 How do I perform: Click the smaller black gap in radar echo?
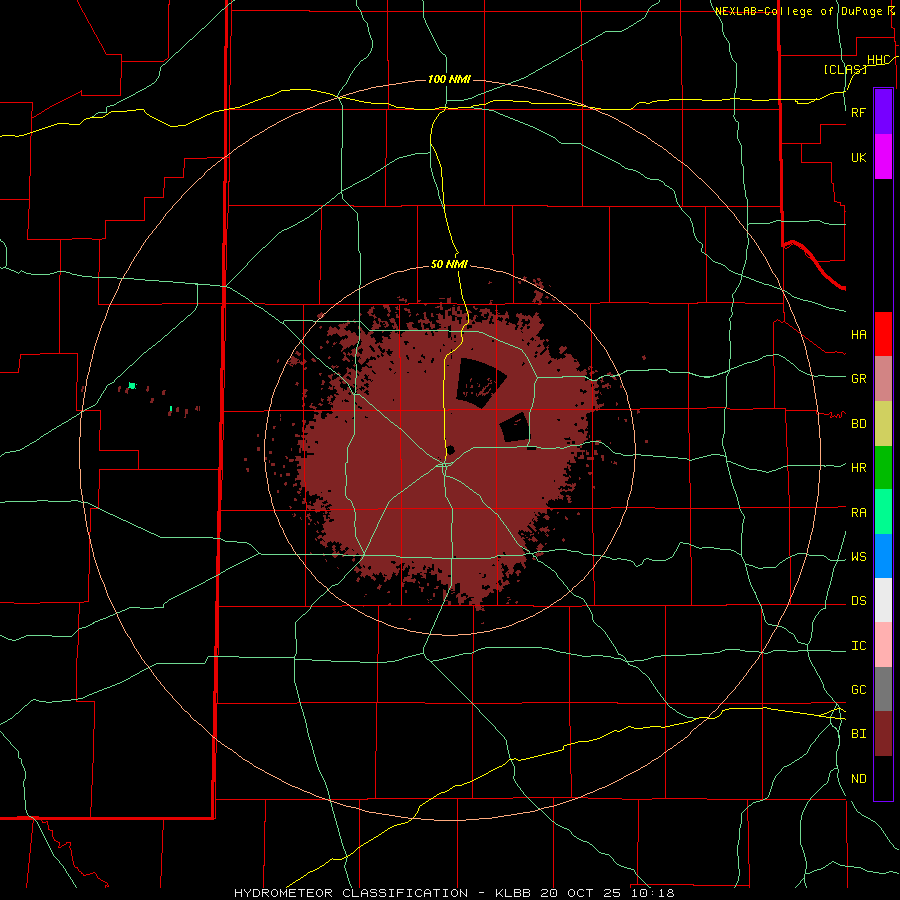[514, 428]
